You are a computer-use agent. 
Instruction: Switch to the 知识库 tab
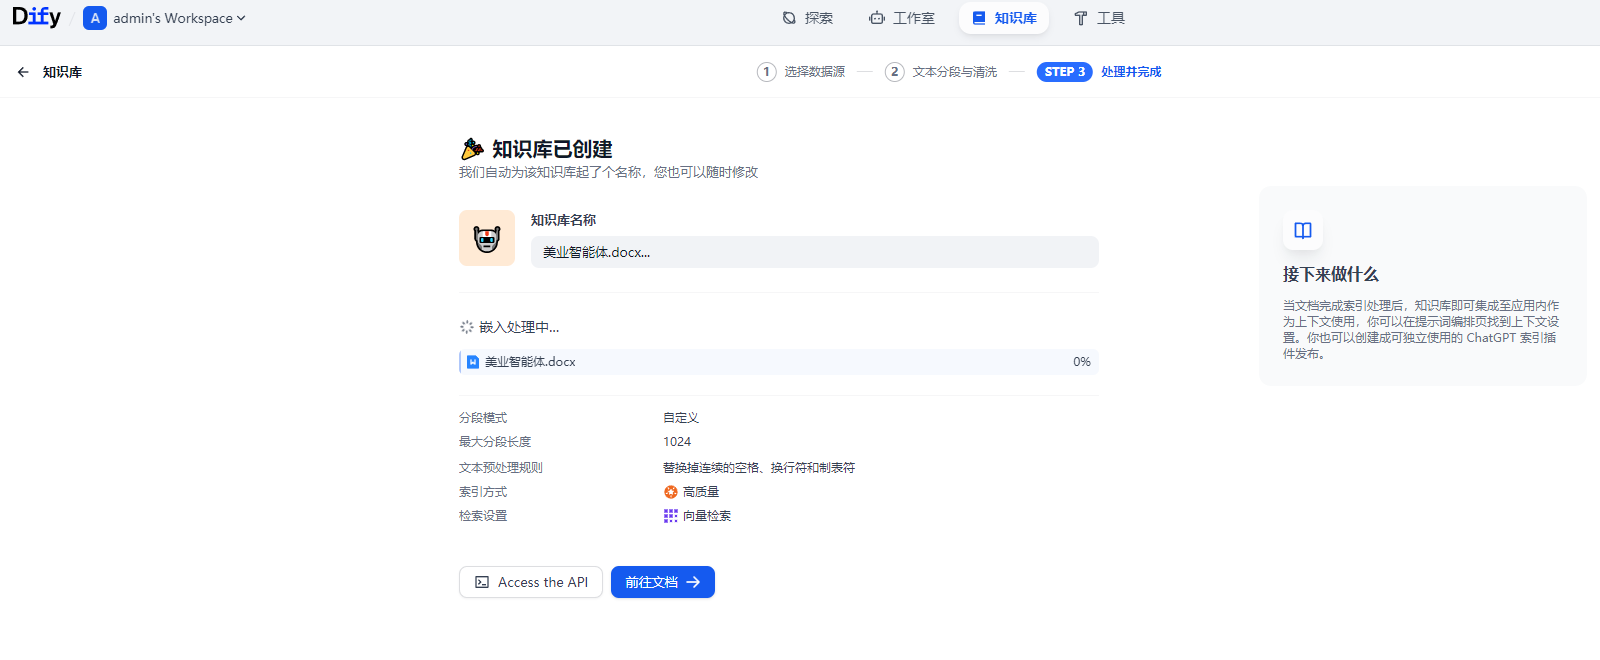tap(1004, 18)
